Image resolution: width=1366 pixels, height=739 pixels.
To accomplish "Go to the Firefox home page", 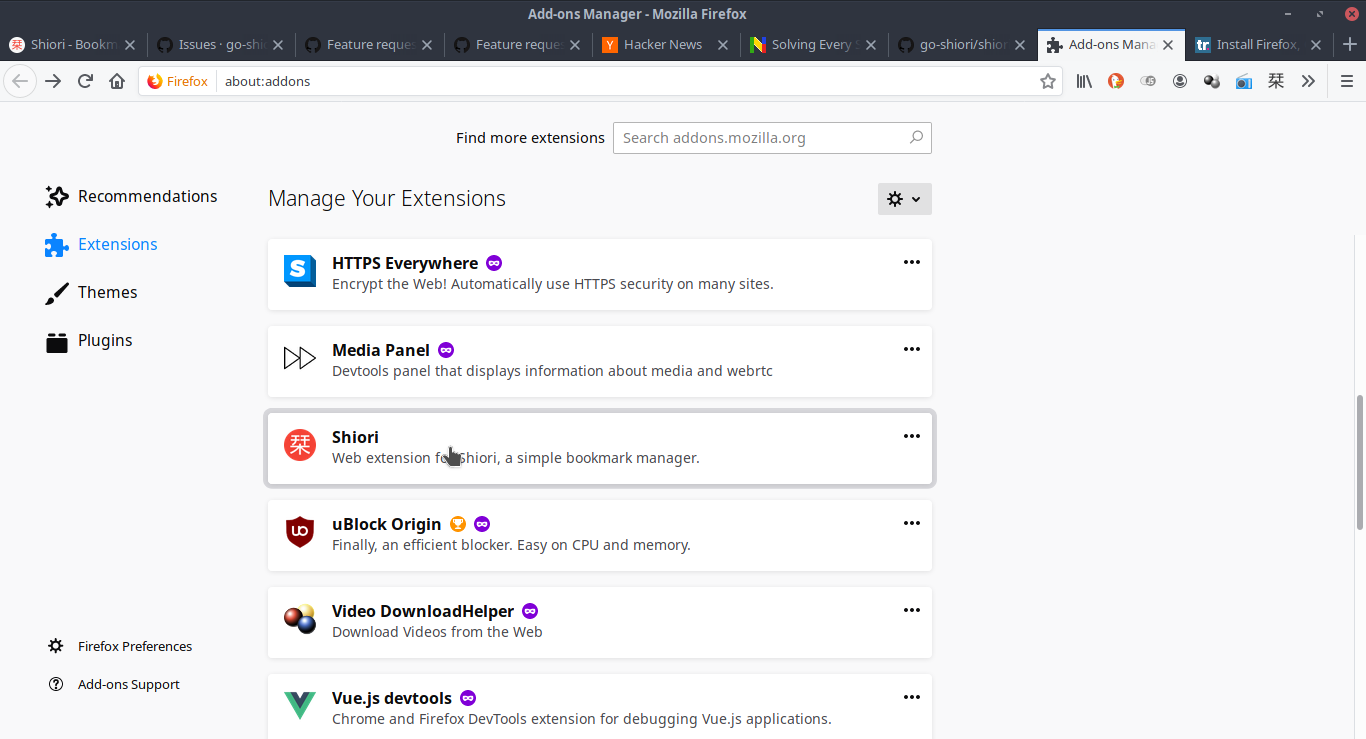I will (117, 81).
